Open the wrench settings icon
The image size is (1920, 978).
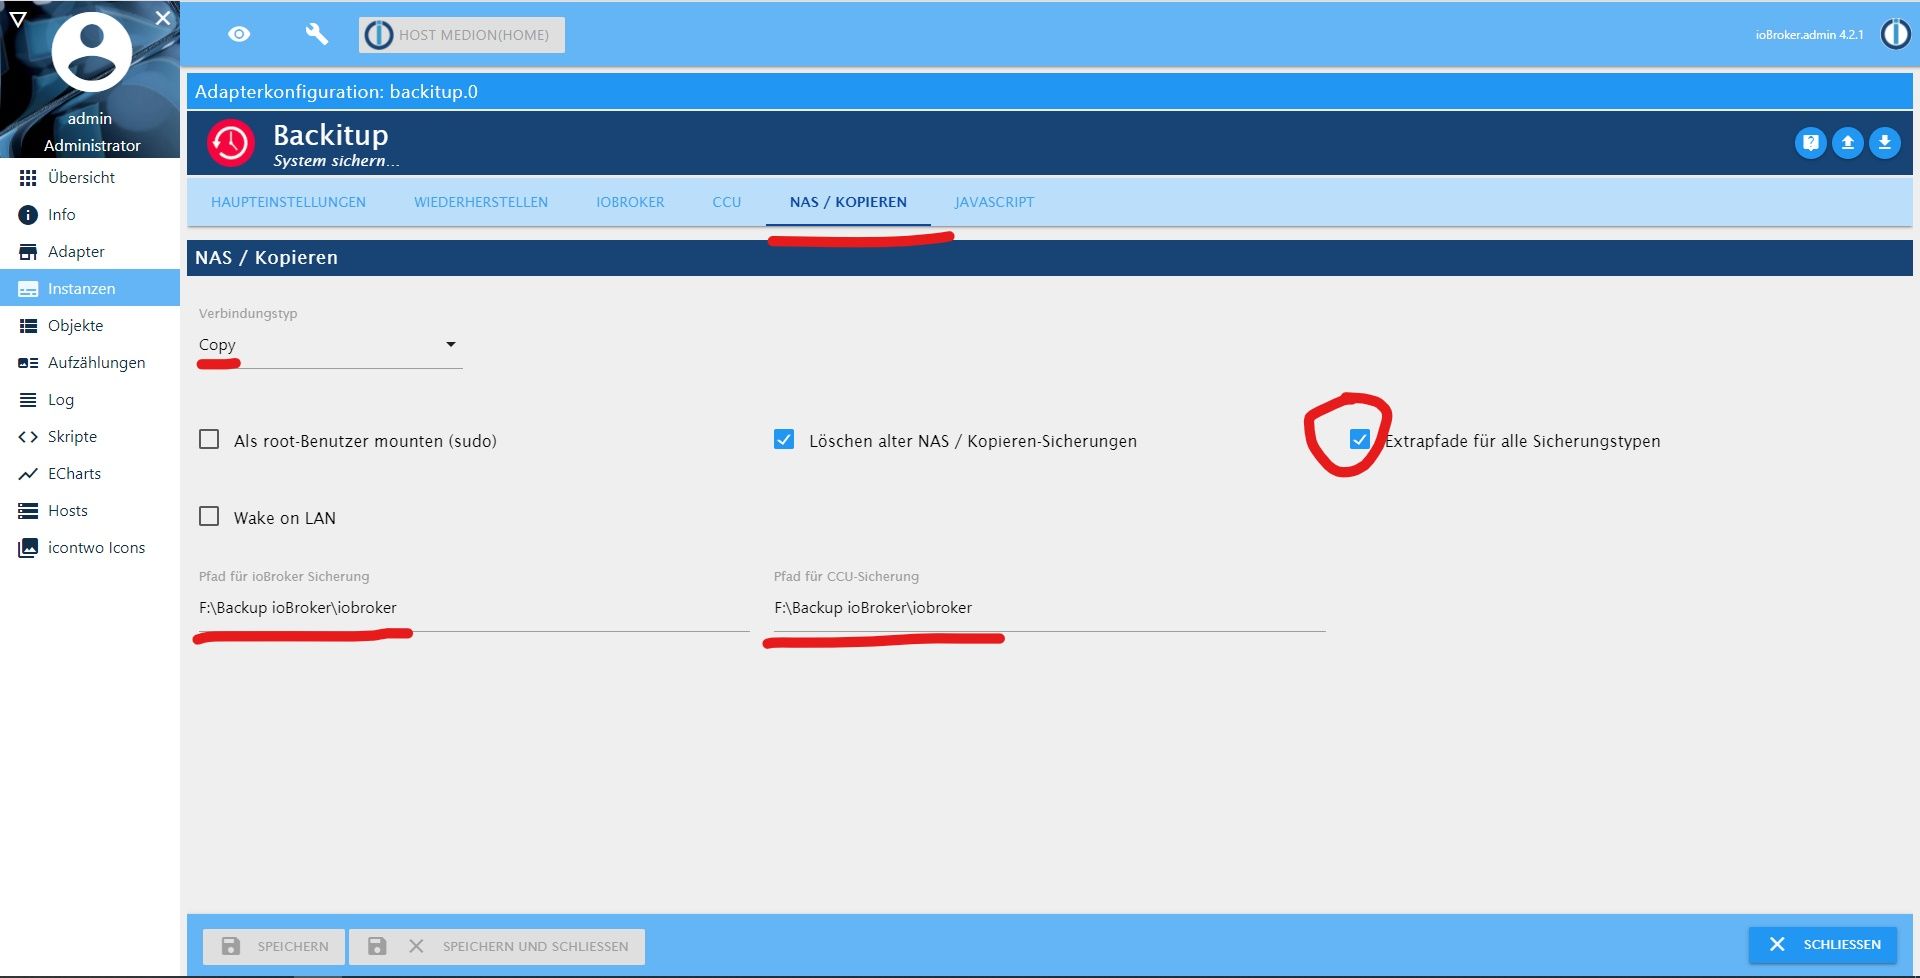(316, 34)
